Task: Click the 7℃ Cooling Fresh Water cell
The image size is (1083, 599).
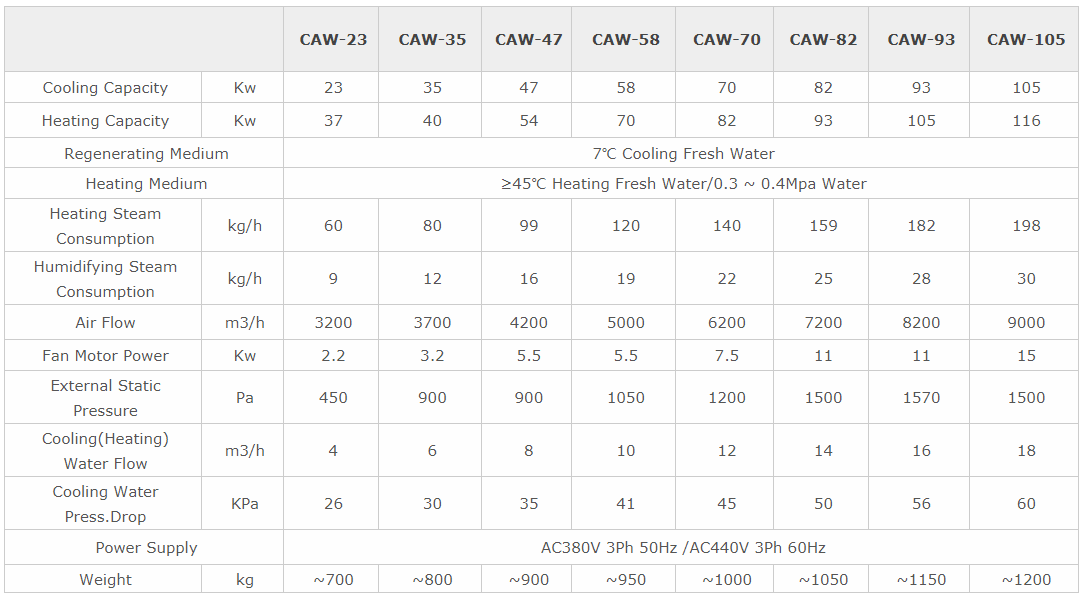Action: tap(683, 153)
